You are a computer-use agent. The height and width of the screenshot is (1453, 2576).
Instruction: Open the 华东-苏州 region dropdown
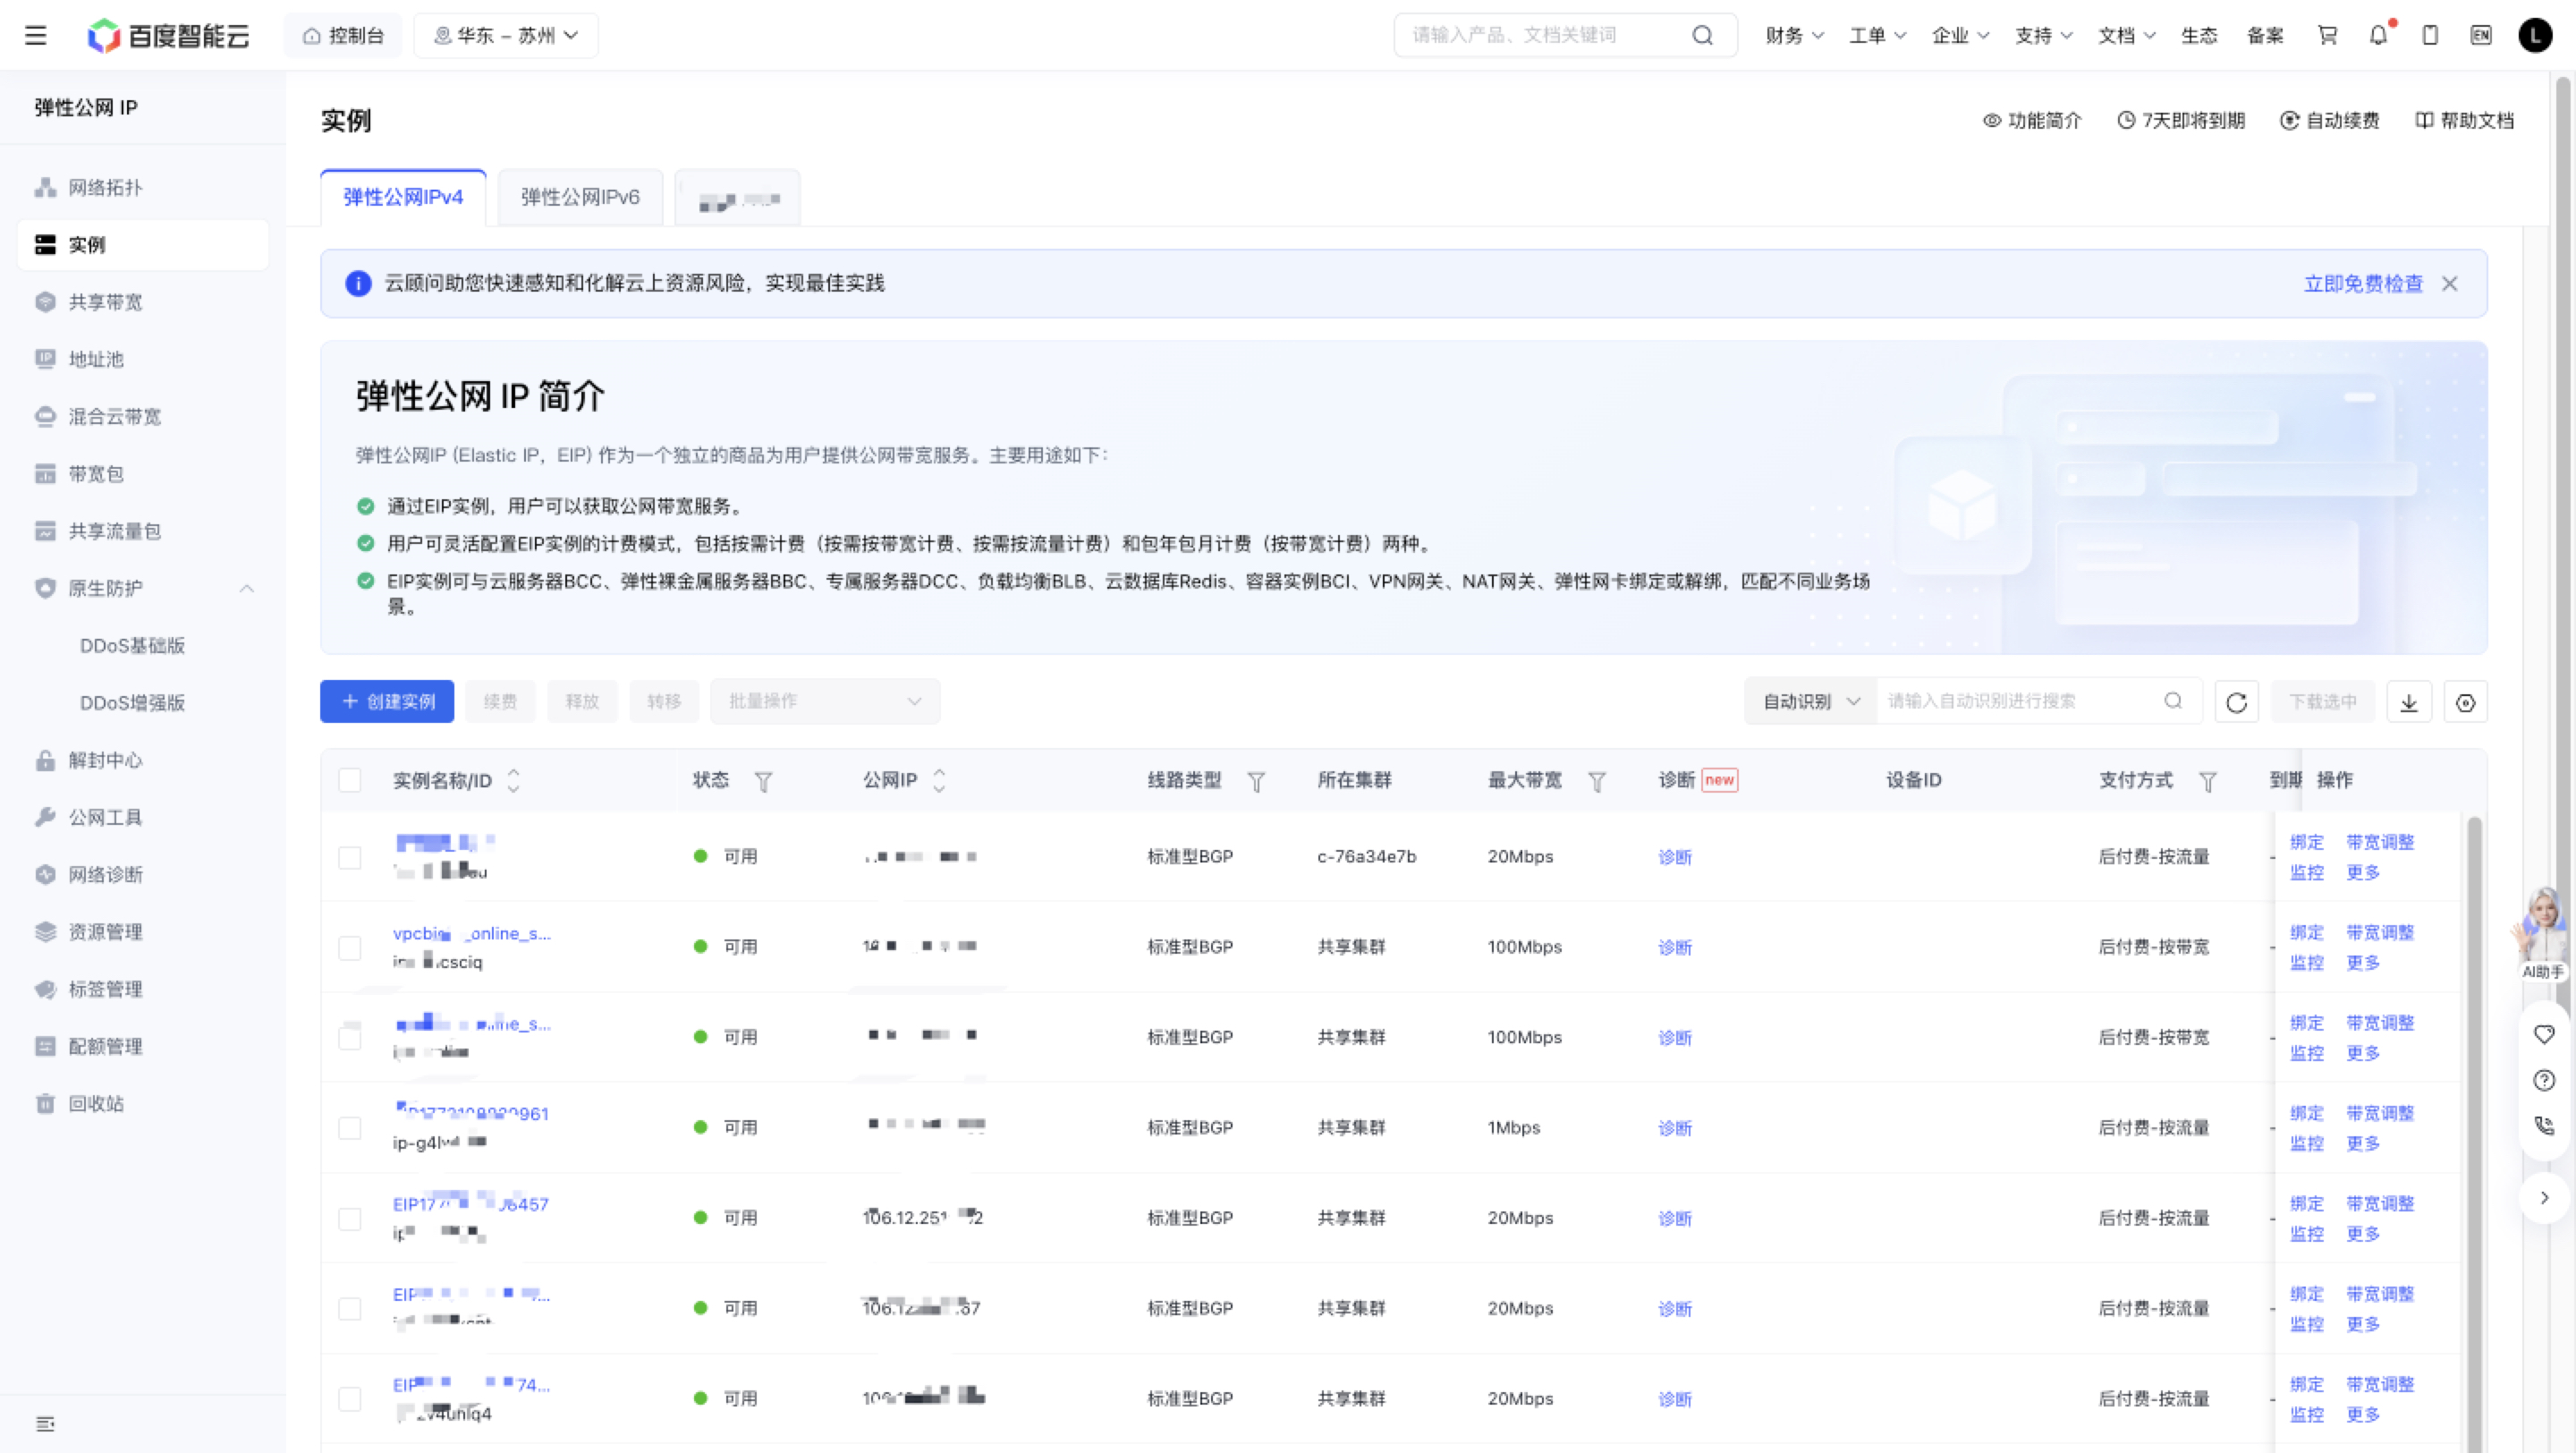point(506,36)
